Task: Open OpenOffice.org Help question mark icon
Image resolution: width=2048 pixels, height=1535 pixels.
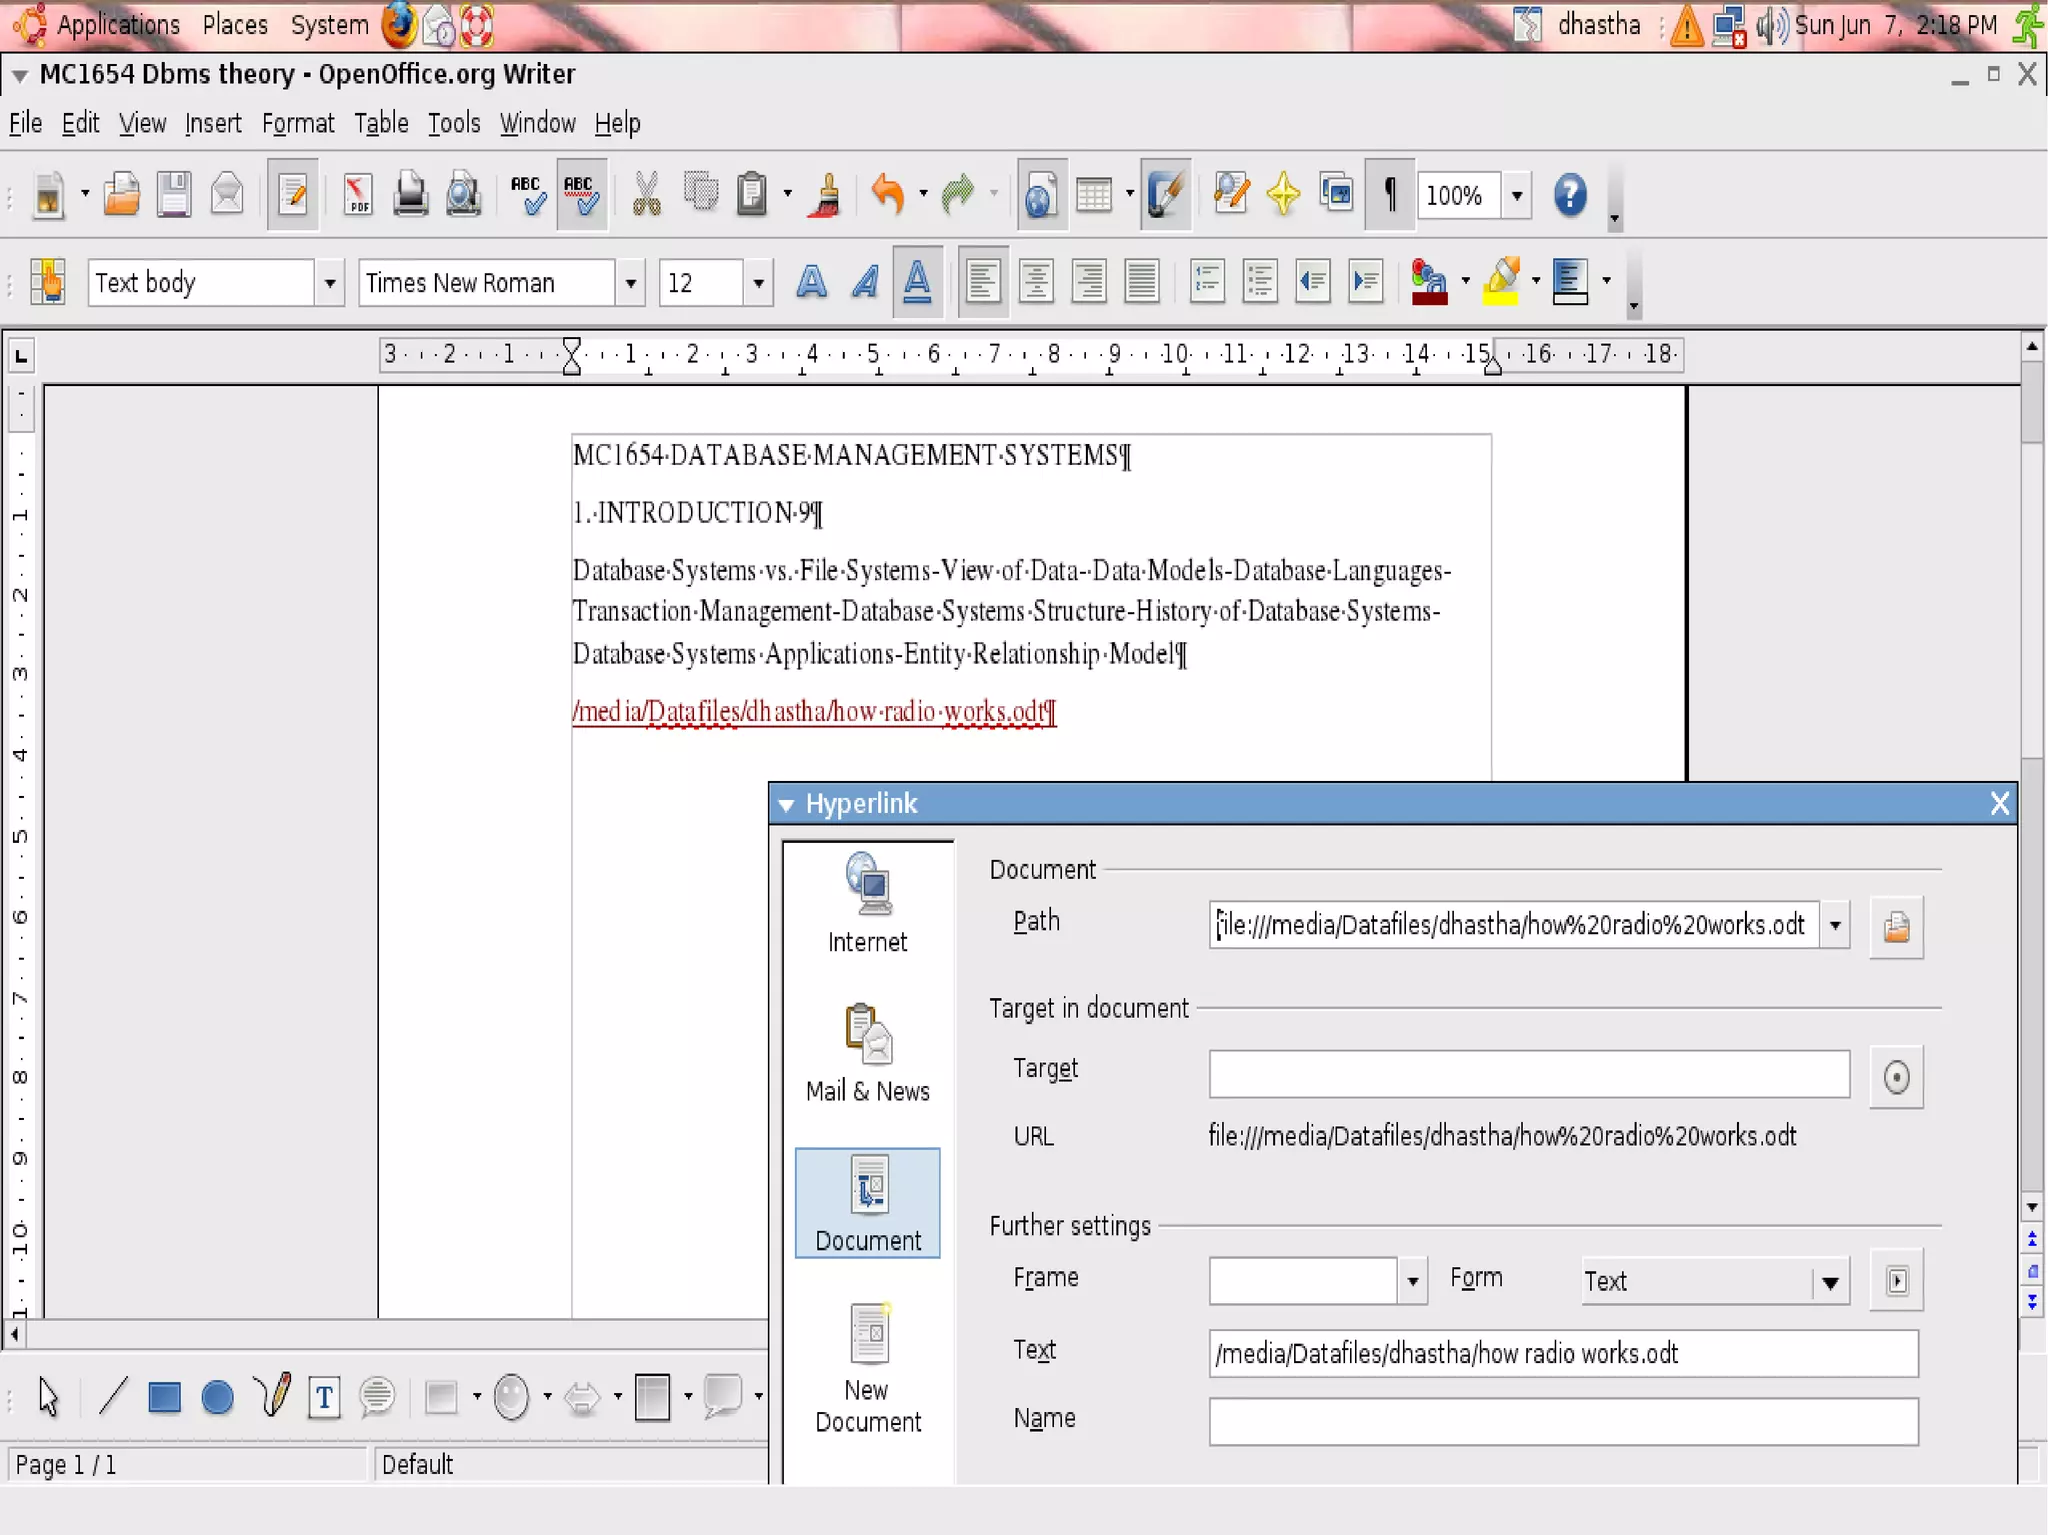Action: (x=1570, y=194)
